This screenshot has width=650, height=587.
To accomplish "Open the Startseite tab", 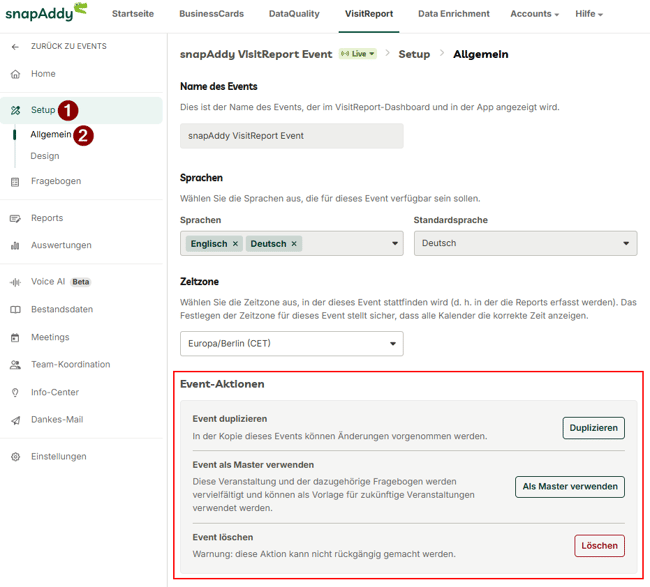I will pyautogui.click(x=133, y=14).
